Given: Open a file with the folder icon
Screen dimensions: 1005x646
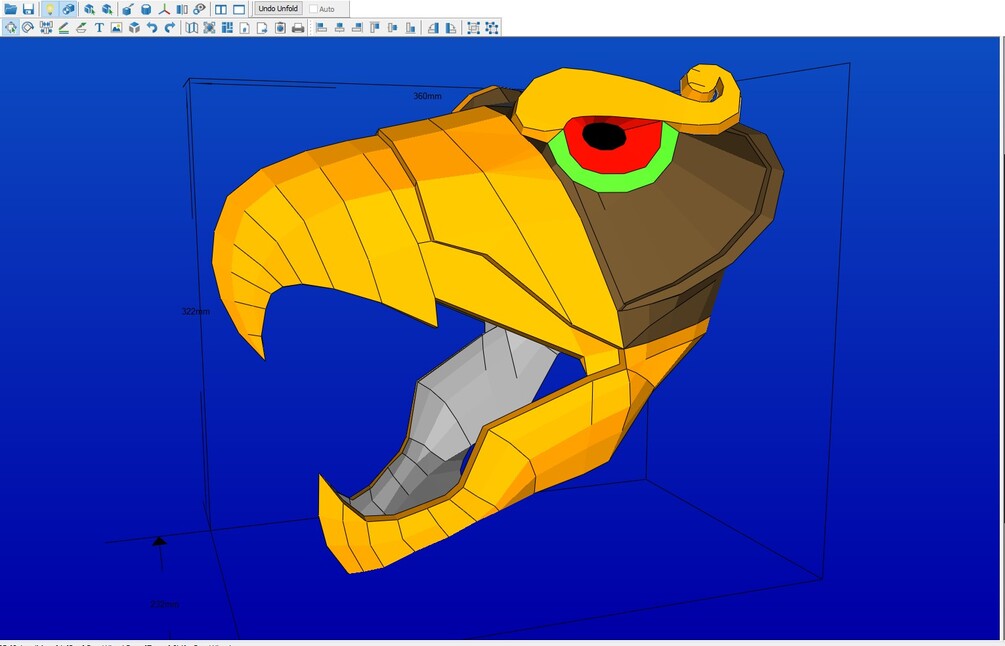Looking at the screenshot, I should click(x=11, y=9).
